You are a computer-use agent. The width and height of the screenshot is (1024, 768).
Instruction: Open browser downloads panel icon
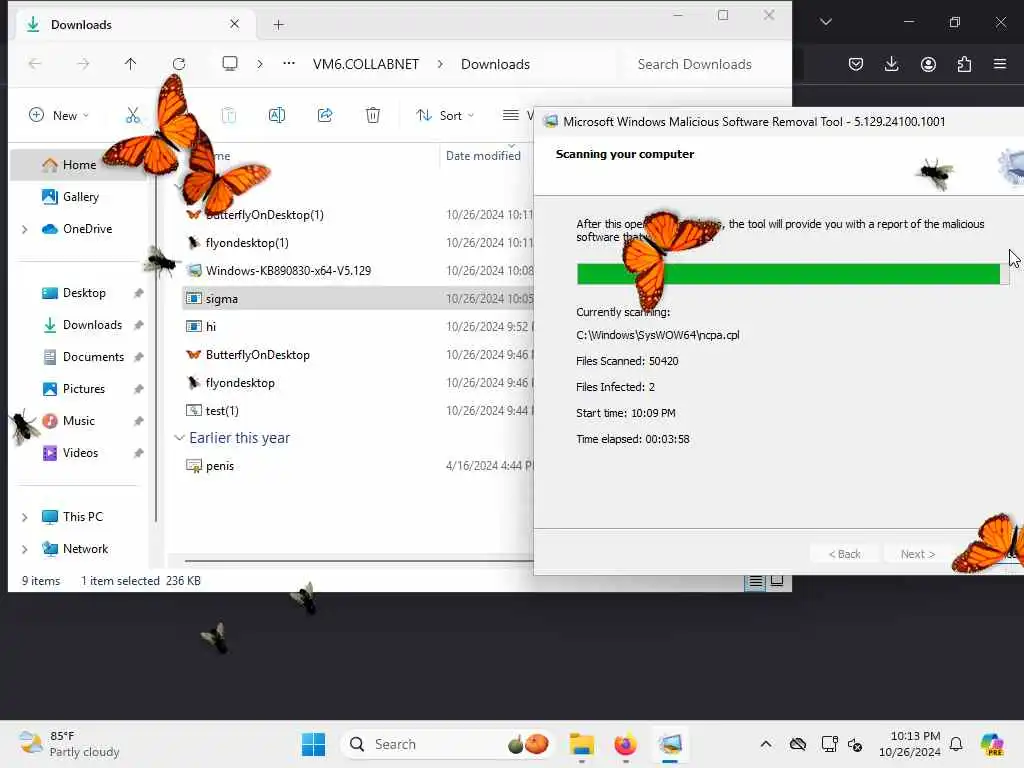pos(891,64)
